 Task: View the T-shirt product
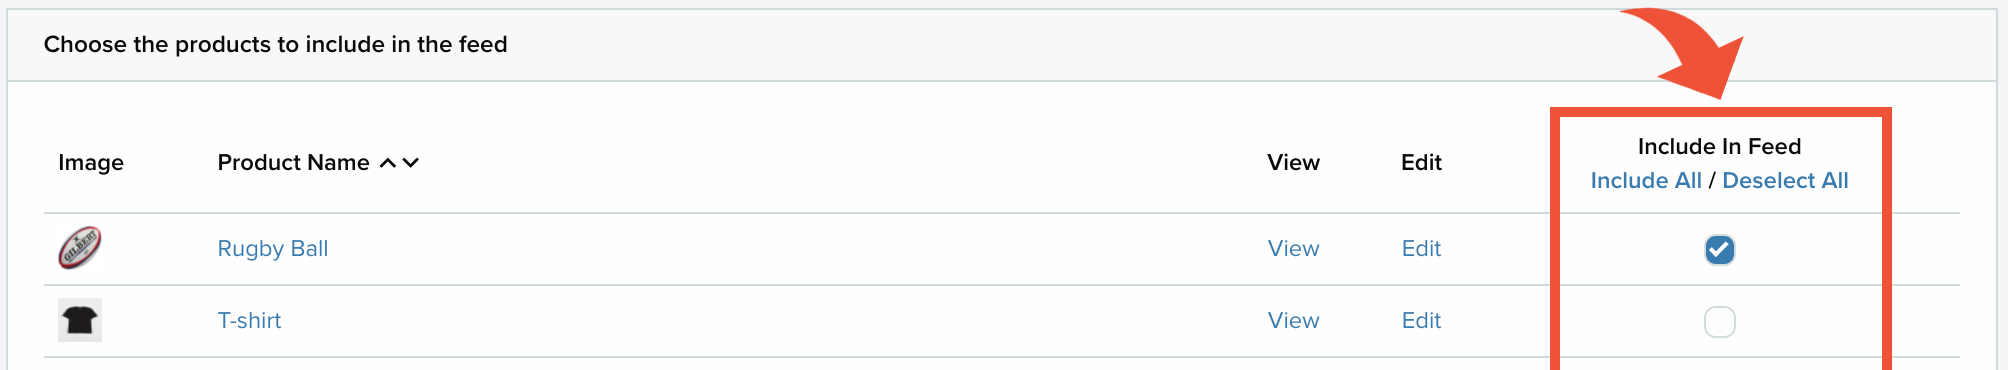[x=1293, y=320]
